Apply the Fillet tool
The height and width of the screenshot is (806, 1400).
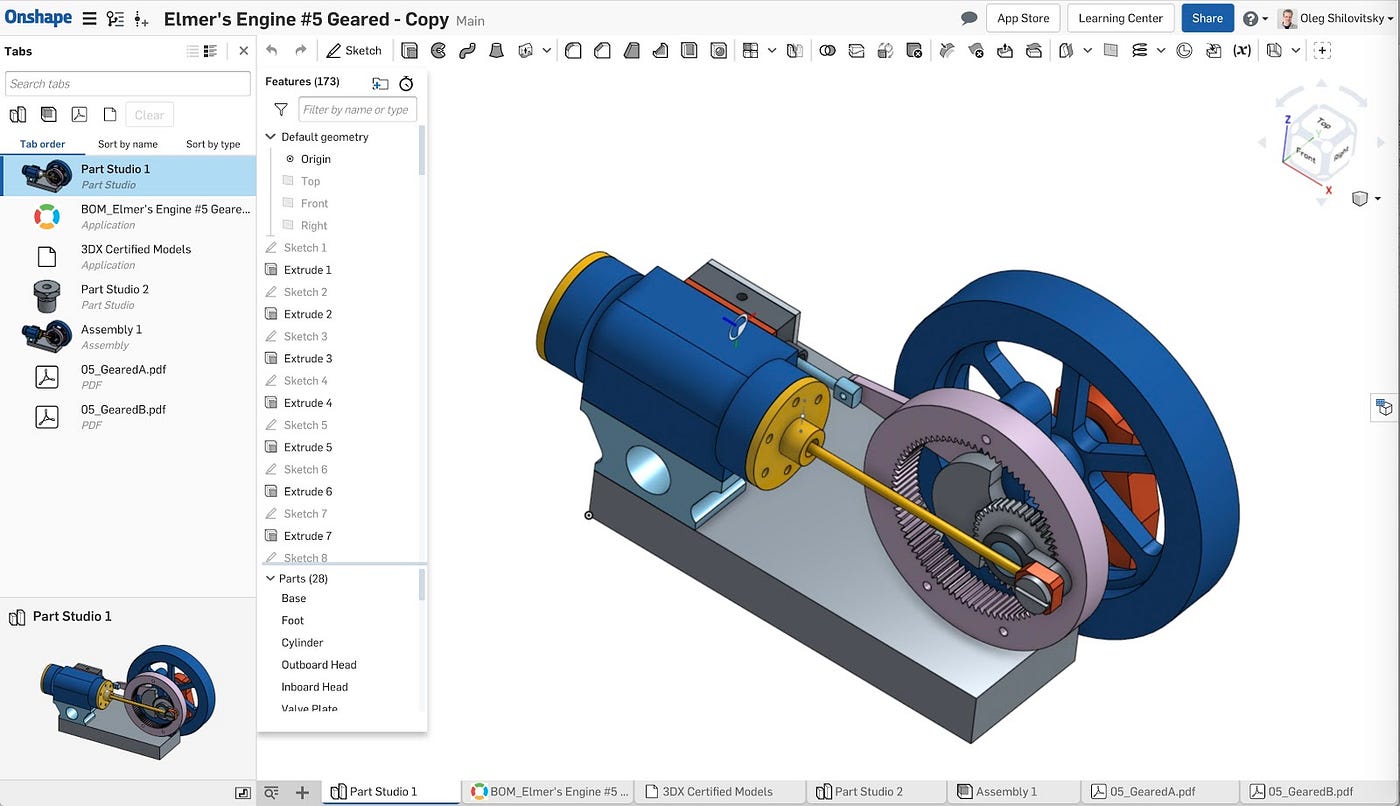coord(573,50)
